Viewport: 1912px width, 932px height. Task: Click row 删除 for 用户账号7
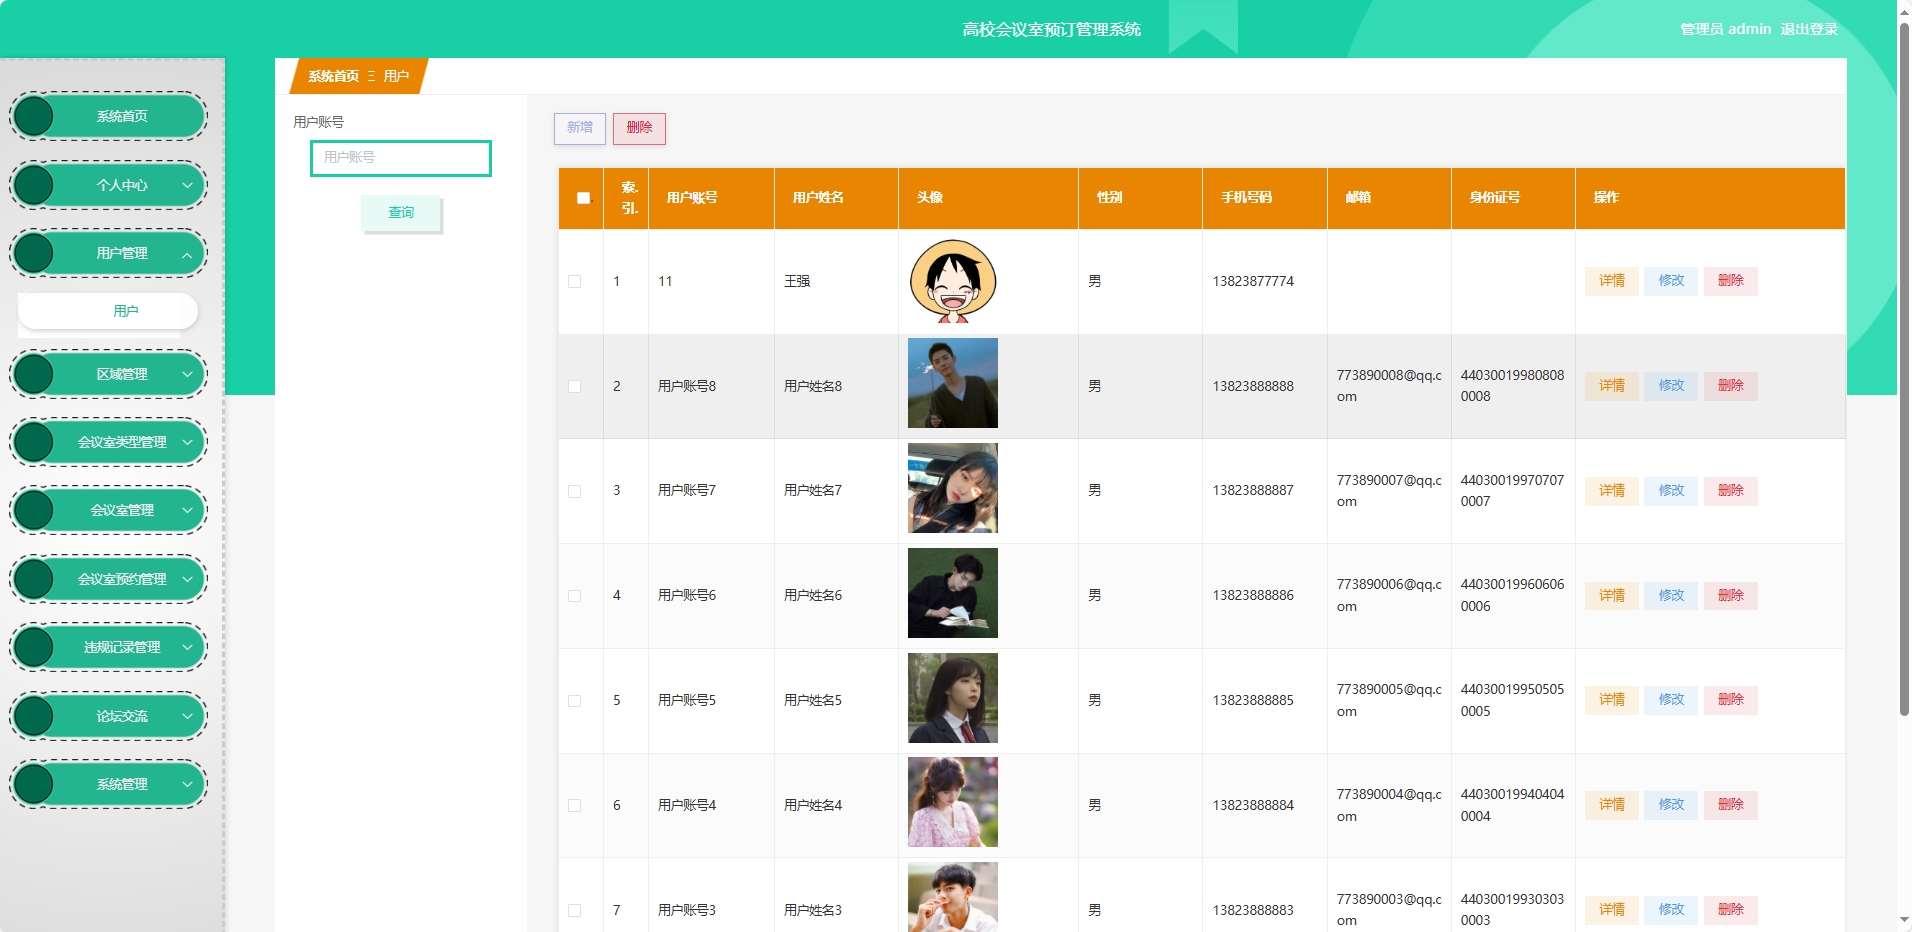(x=1731, y=491)
